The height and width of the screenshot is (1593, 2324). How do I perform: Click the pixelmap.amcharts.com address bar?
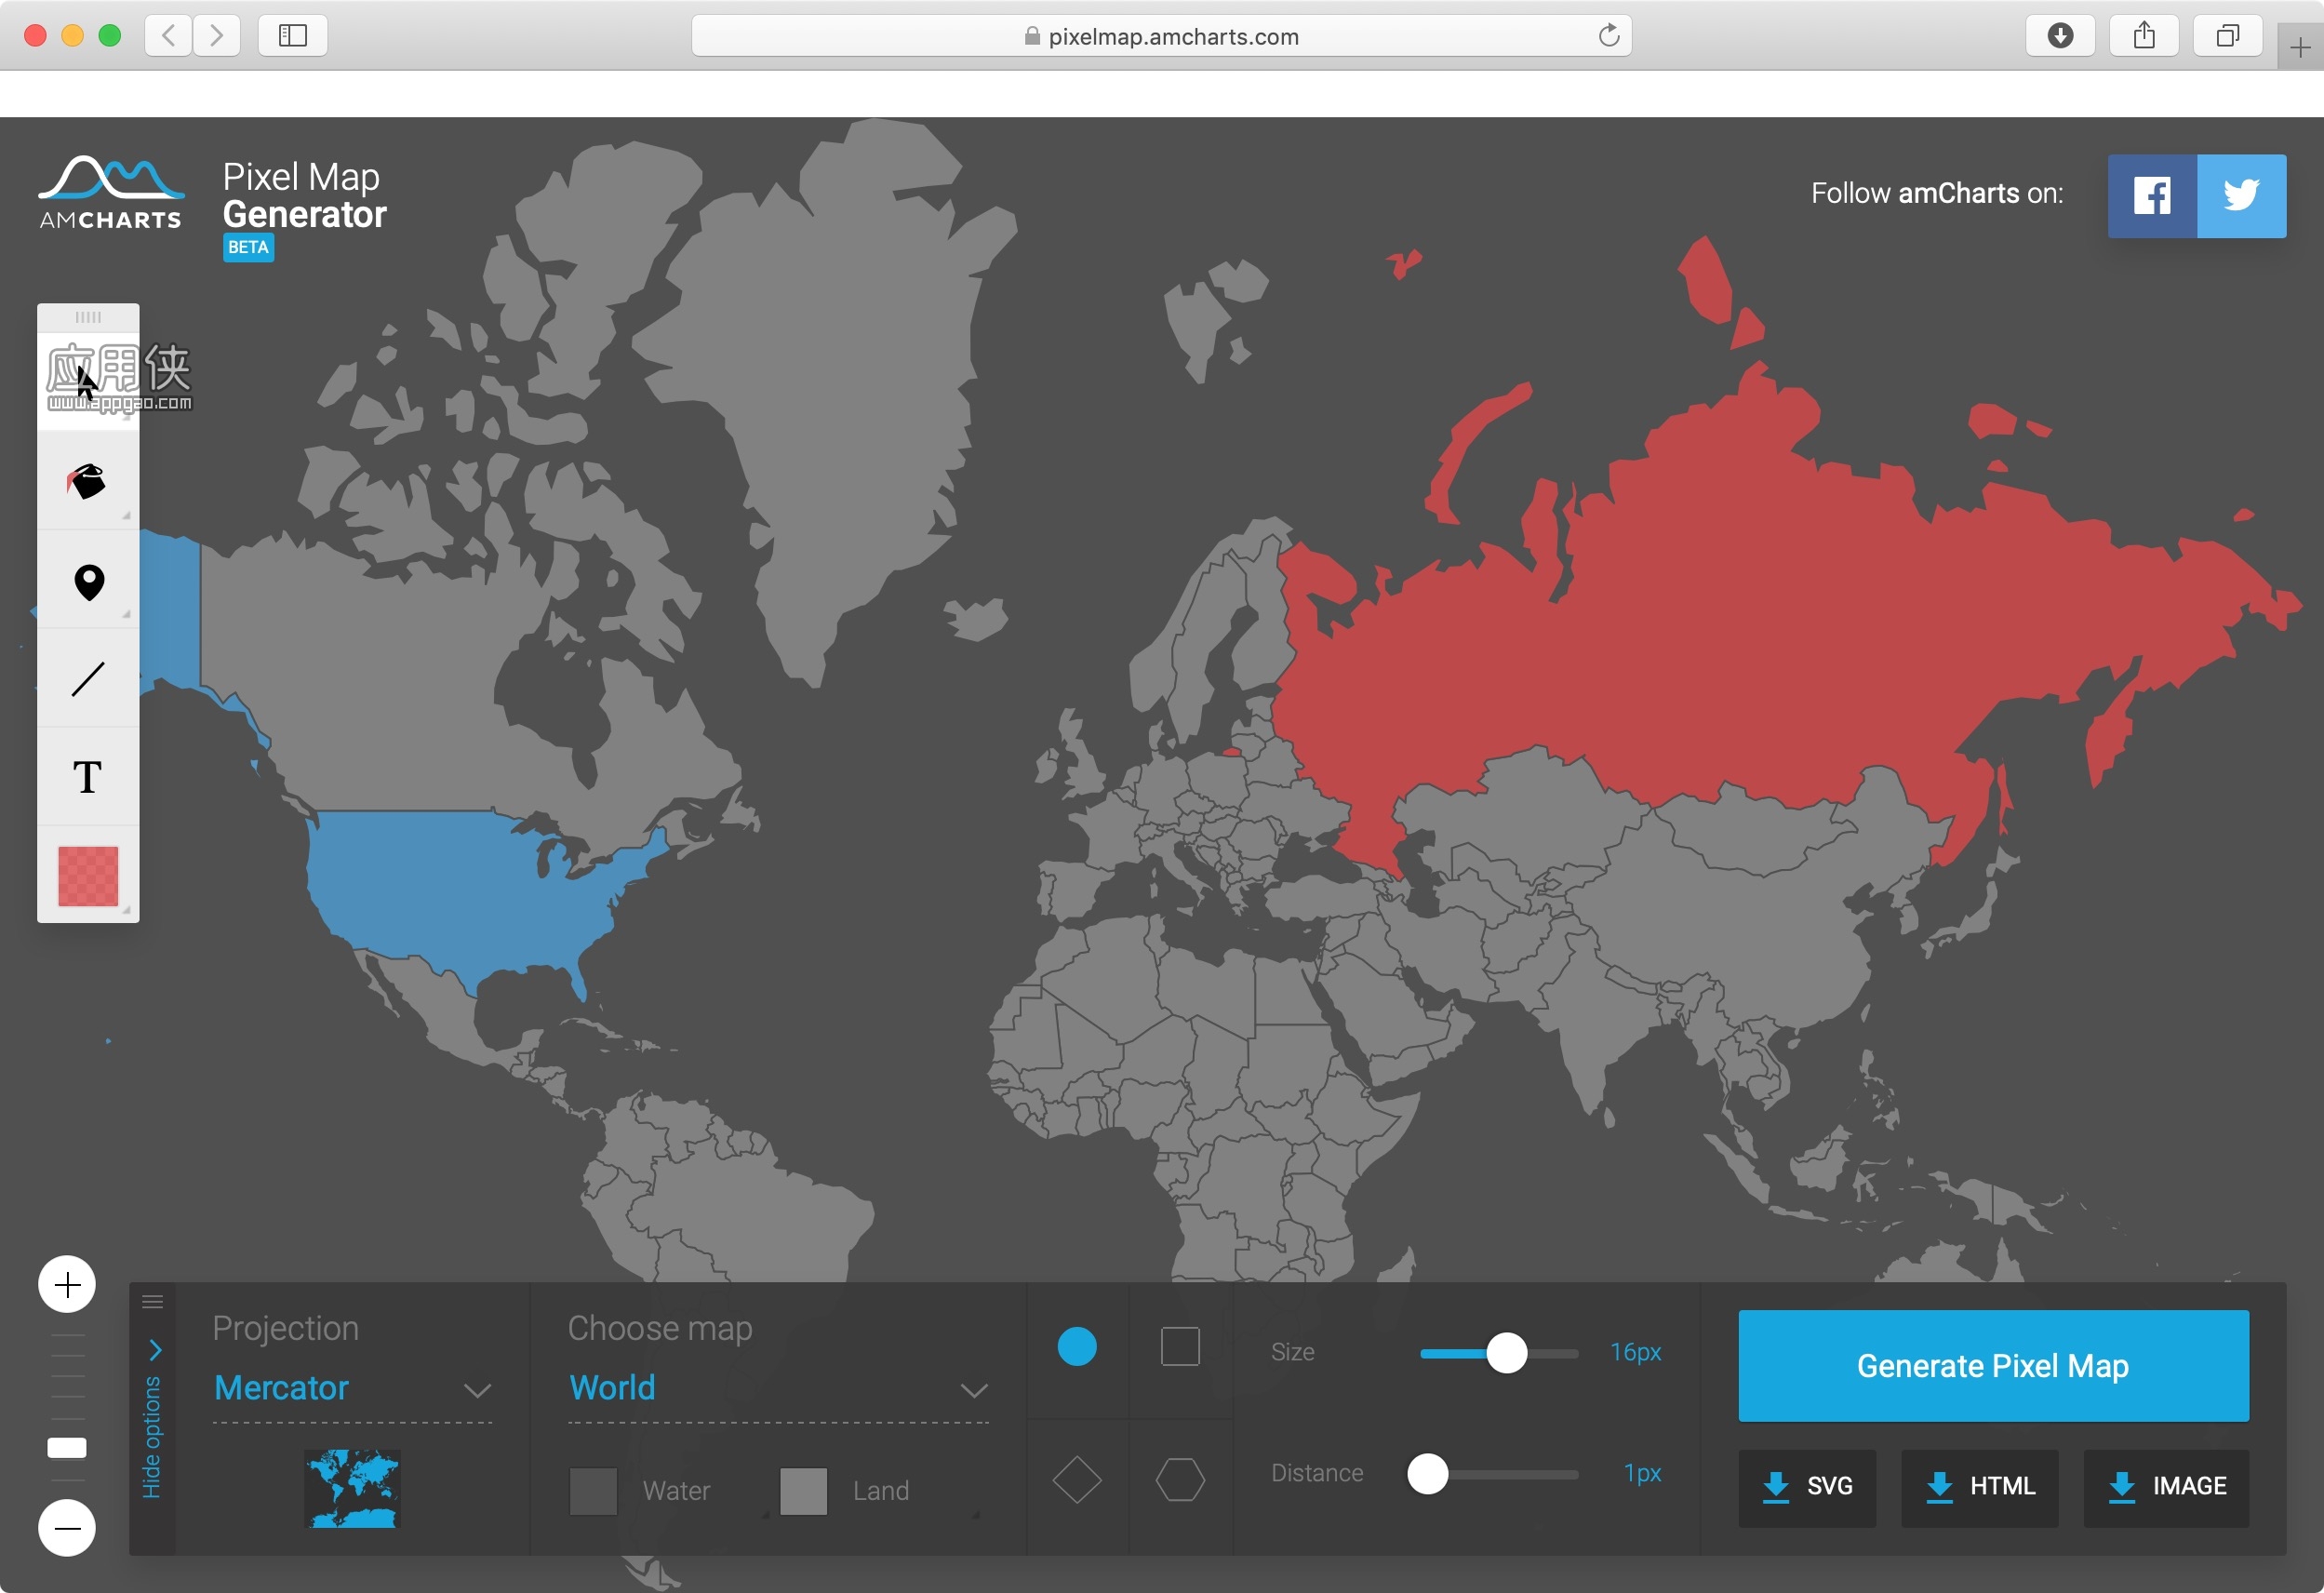1161,36
